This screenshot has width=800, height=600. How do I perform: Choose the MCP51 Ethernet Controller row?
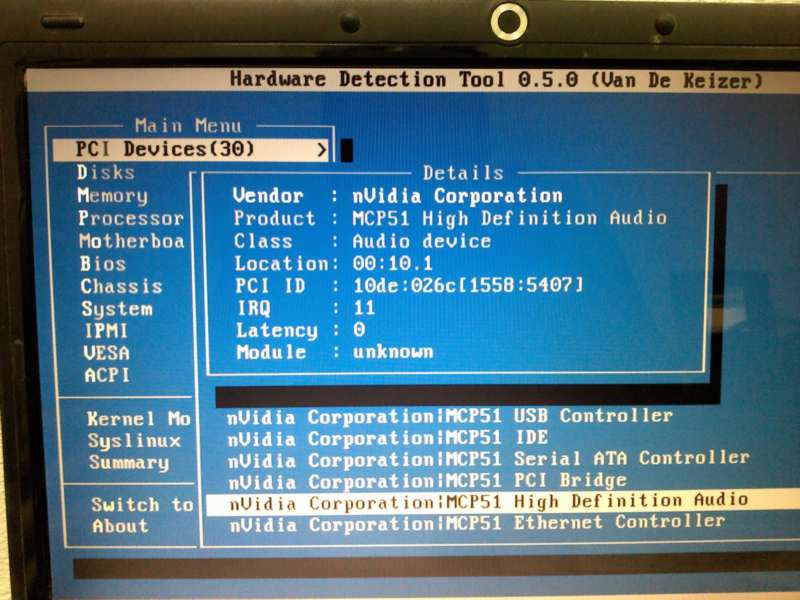point(476,523)
